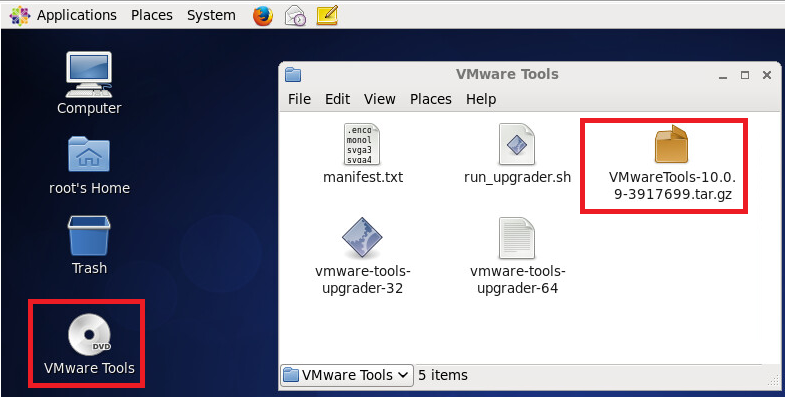785x397 pixels.
Task: Open the Places menu in top panel
Action: pyautogui.click(x=152, y=16)
